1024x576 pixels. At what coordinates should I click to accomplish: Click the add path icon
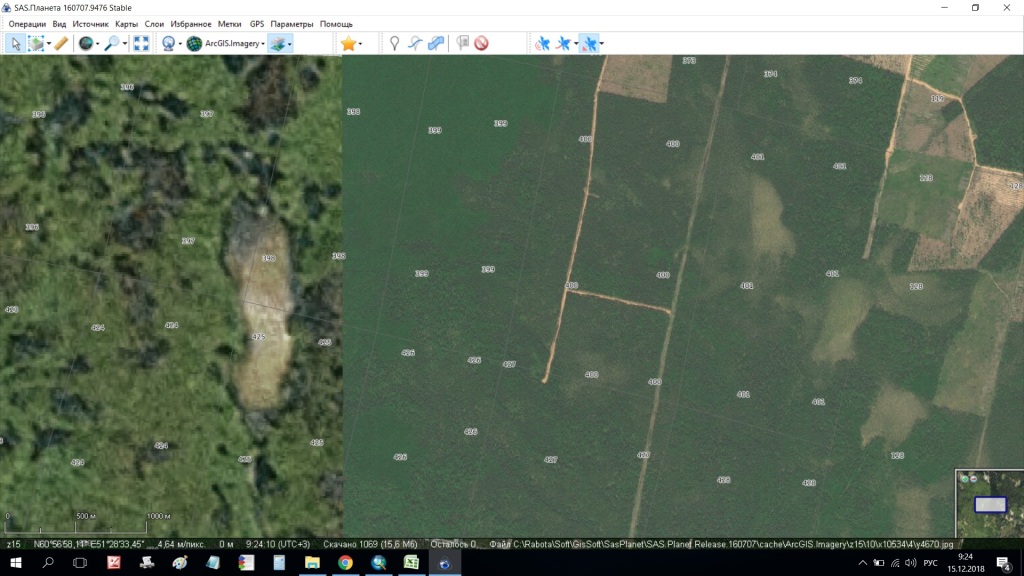[x=415, y=43]
